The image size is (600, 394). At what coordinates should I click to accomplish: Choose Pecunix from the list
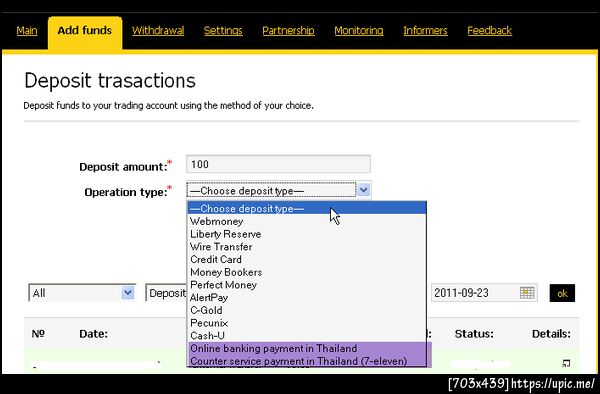(307, 323)
